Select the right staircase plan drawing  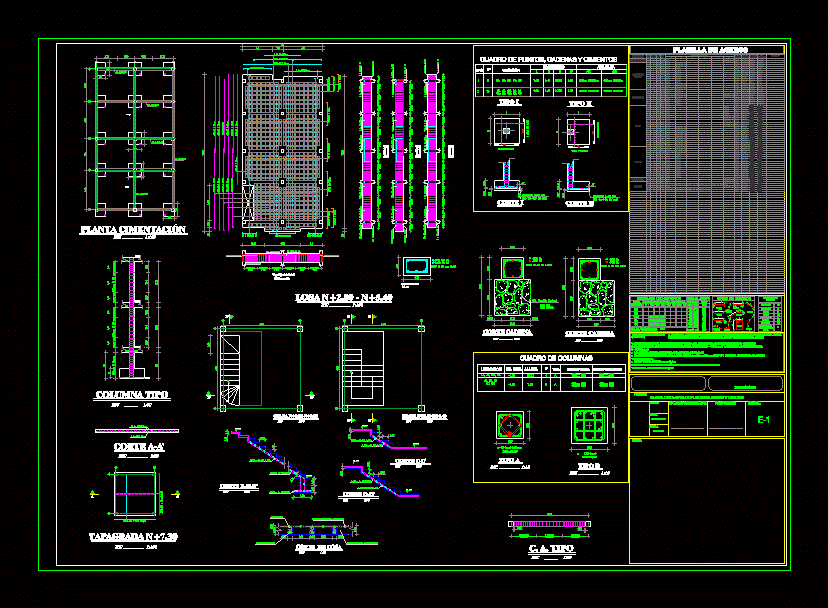[381, 366]
